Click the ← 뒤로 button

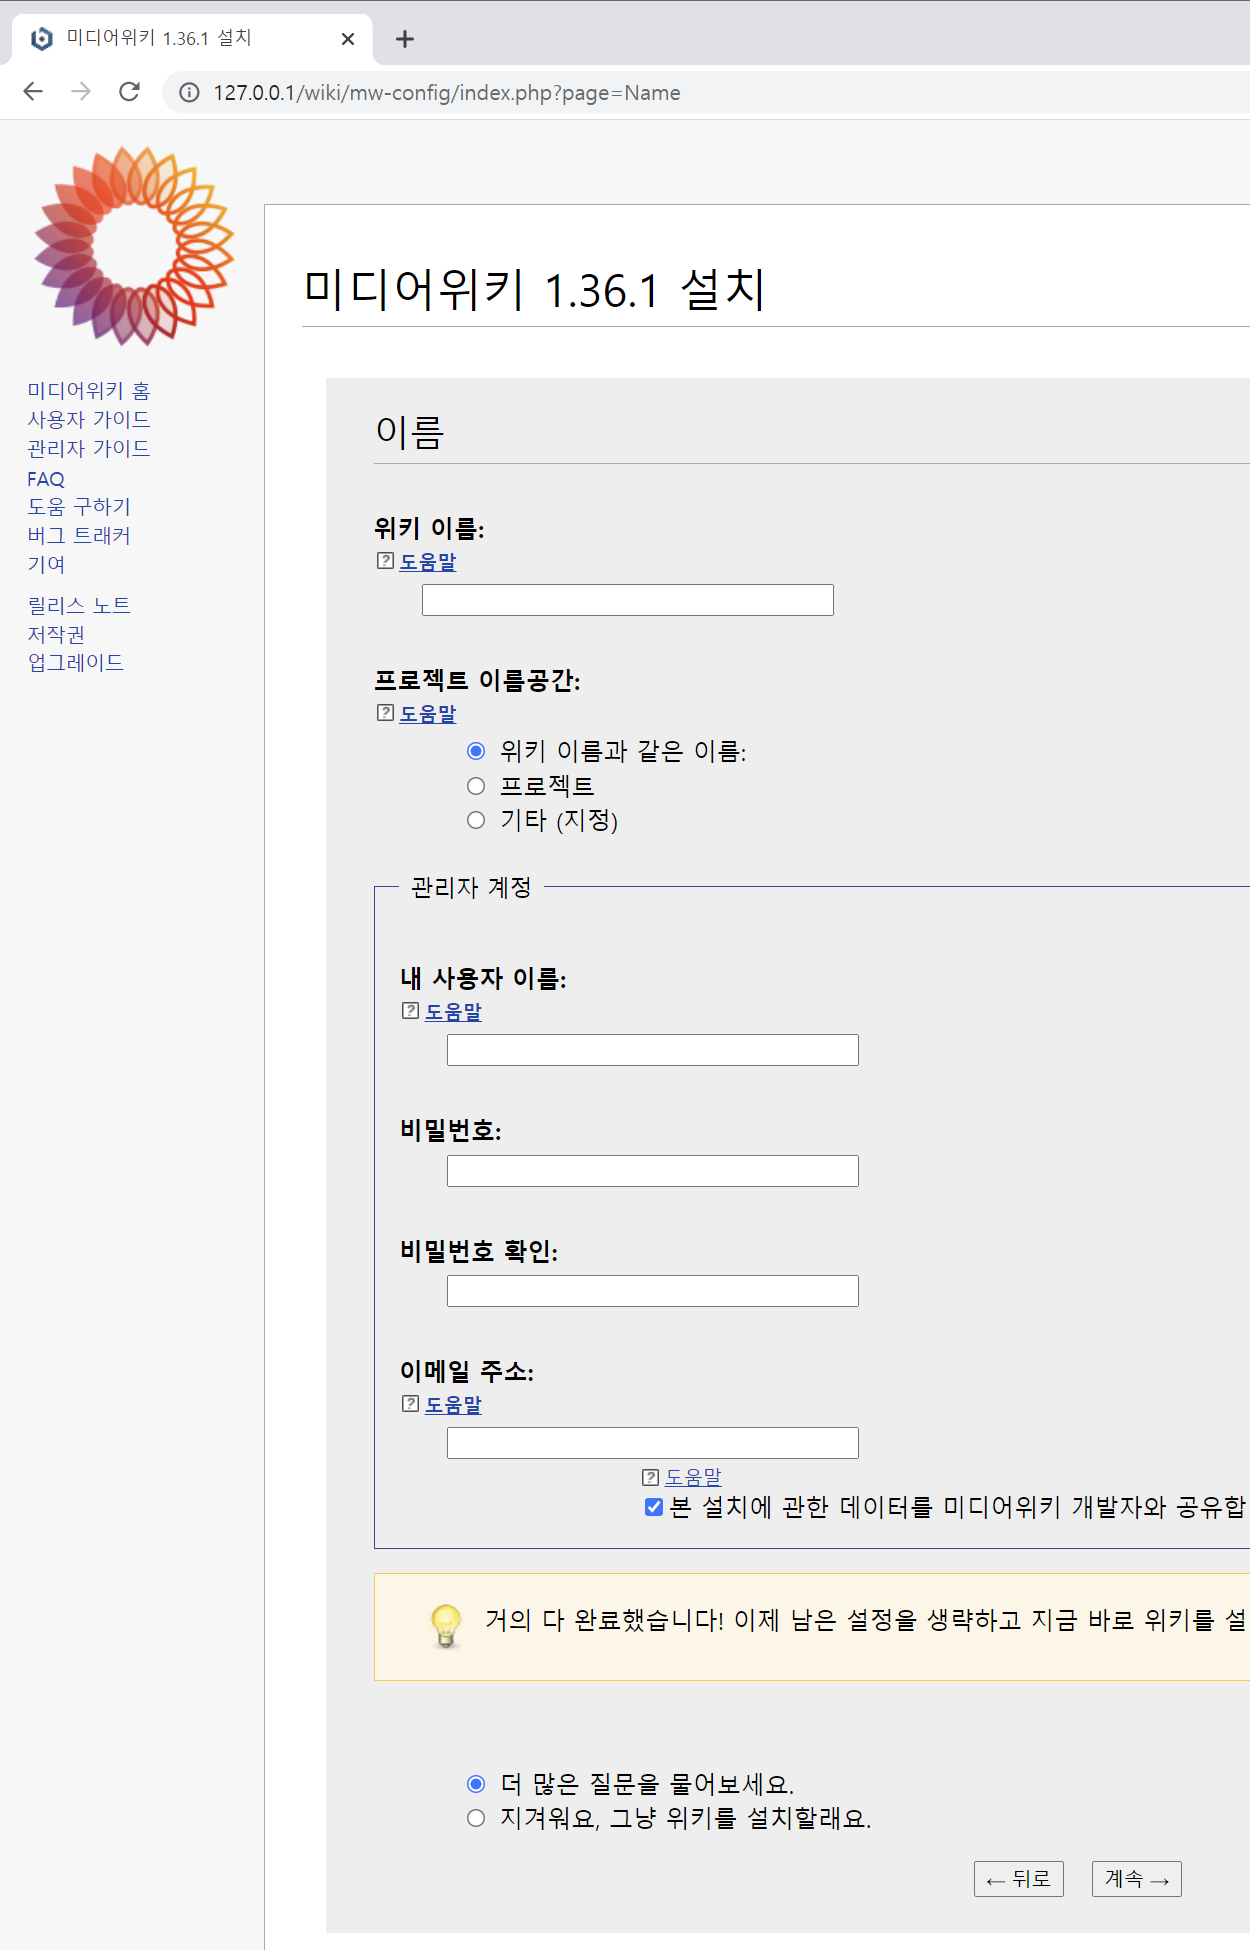(1019, 1879)
